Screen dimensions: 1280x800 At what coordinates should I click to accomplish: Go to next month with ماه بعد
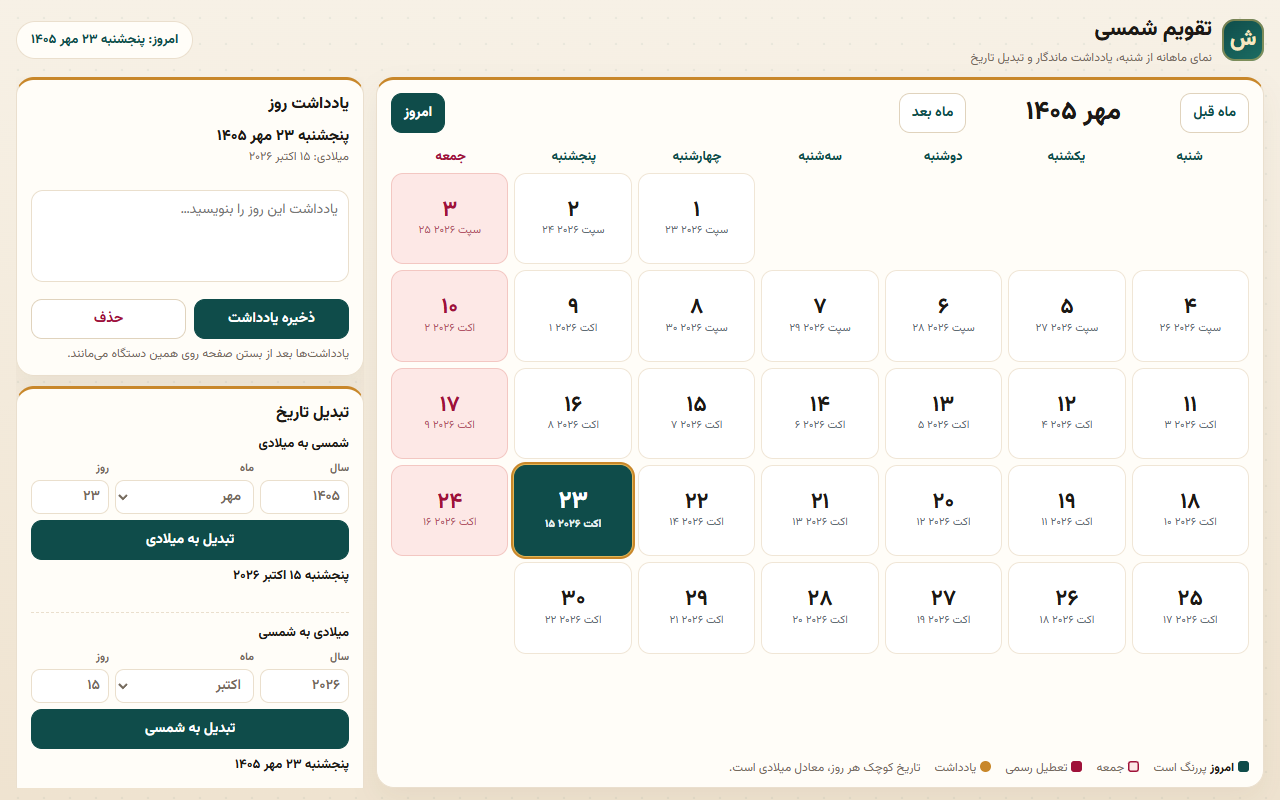(x=932, y=113)
